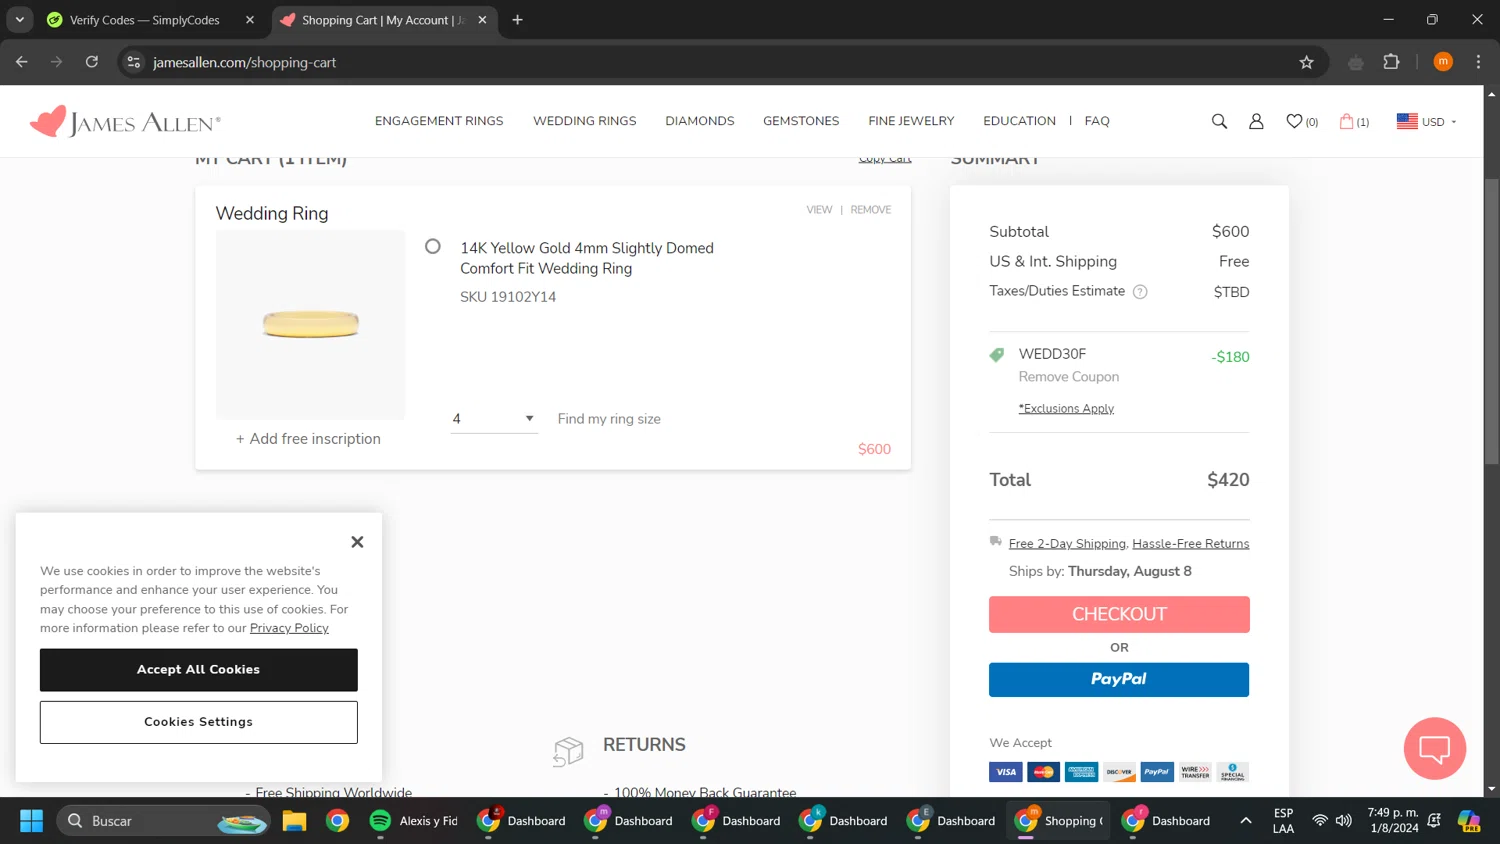Pay with the PayPal button
The height and width of the screenshot is (844, 1500).
point(1119,680)
